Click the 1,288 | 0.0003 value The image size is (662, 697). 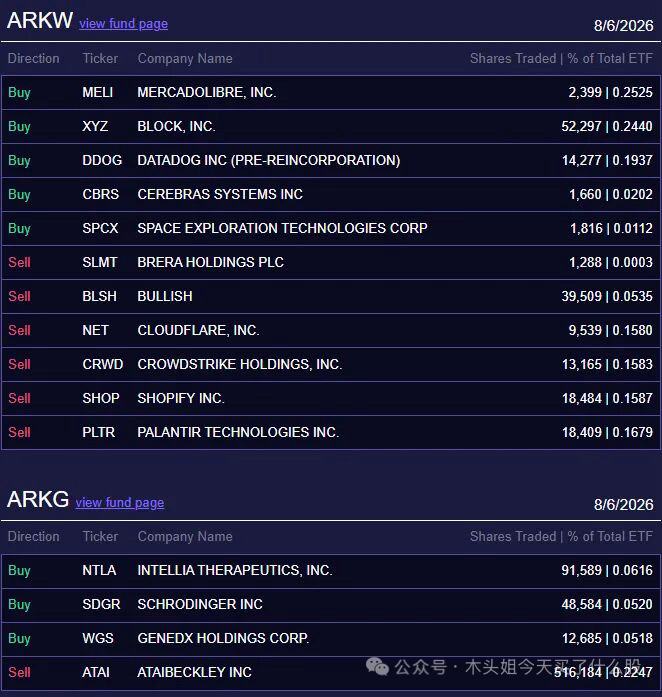611,262
